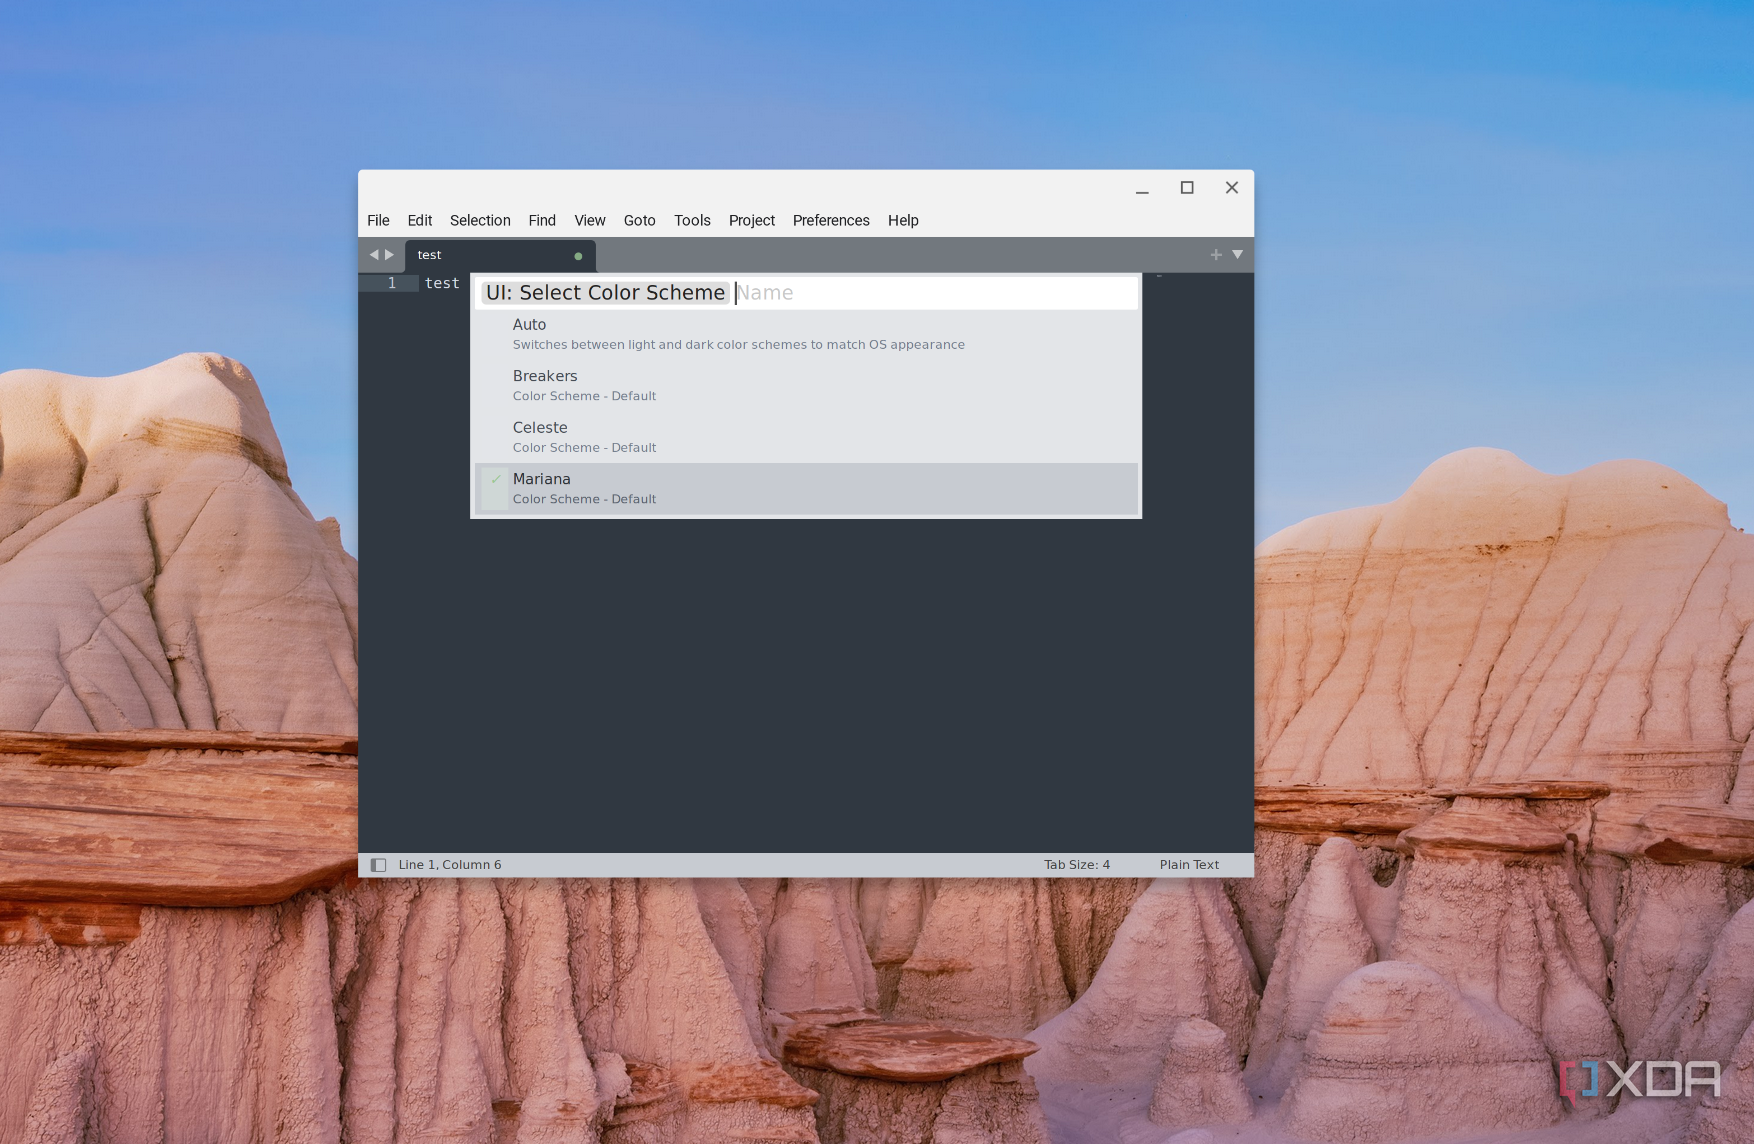Image resolution: width=1754 pixels, height=1144 pixels.
Task: Choose the Mariana color scheme
Action: [x=806, y=488]
